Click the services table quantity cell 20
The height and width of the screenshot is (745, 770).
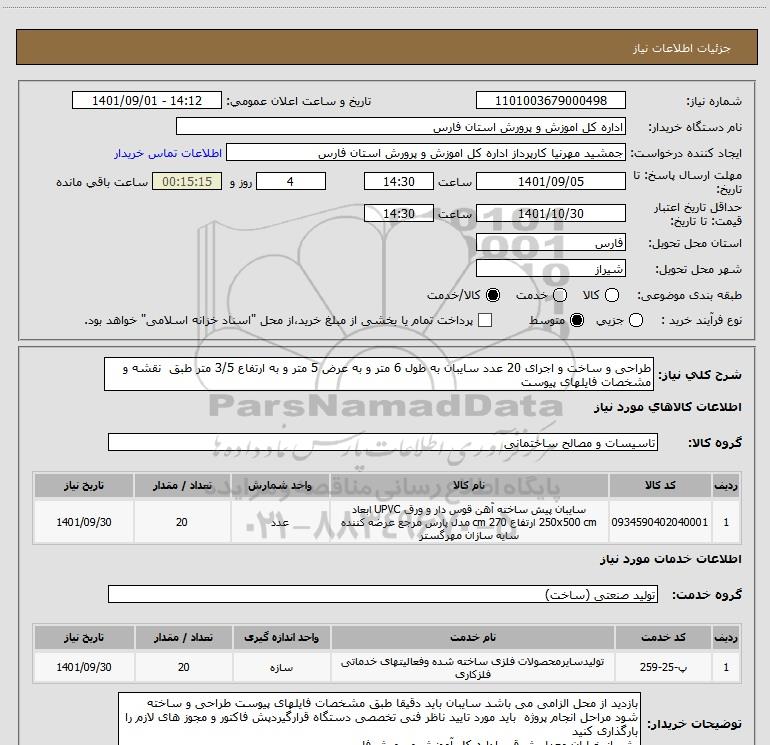(184, 667)
